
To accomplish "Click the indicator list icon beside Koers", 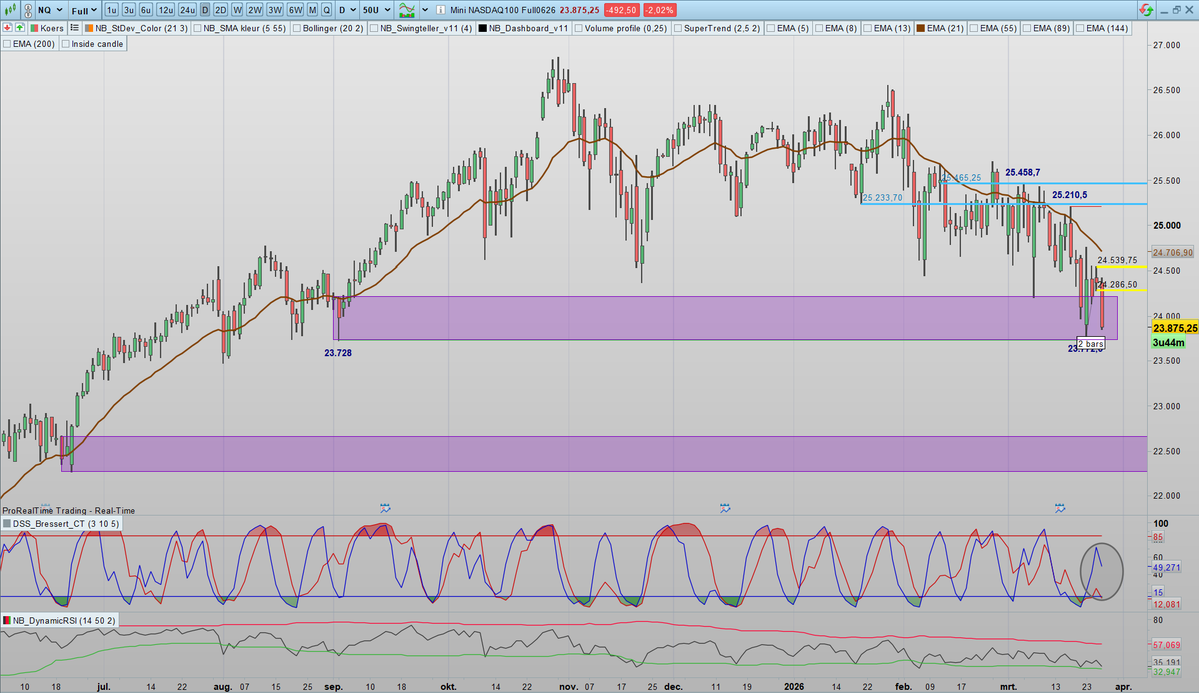I will (x=74, y=28).
